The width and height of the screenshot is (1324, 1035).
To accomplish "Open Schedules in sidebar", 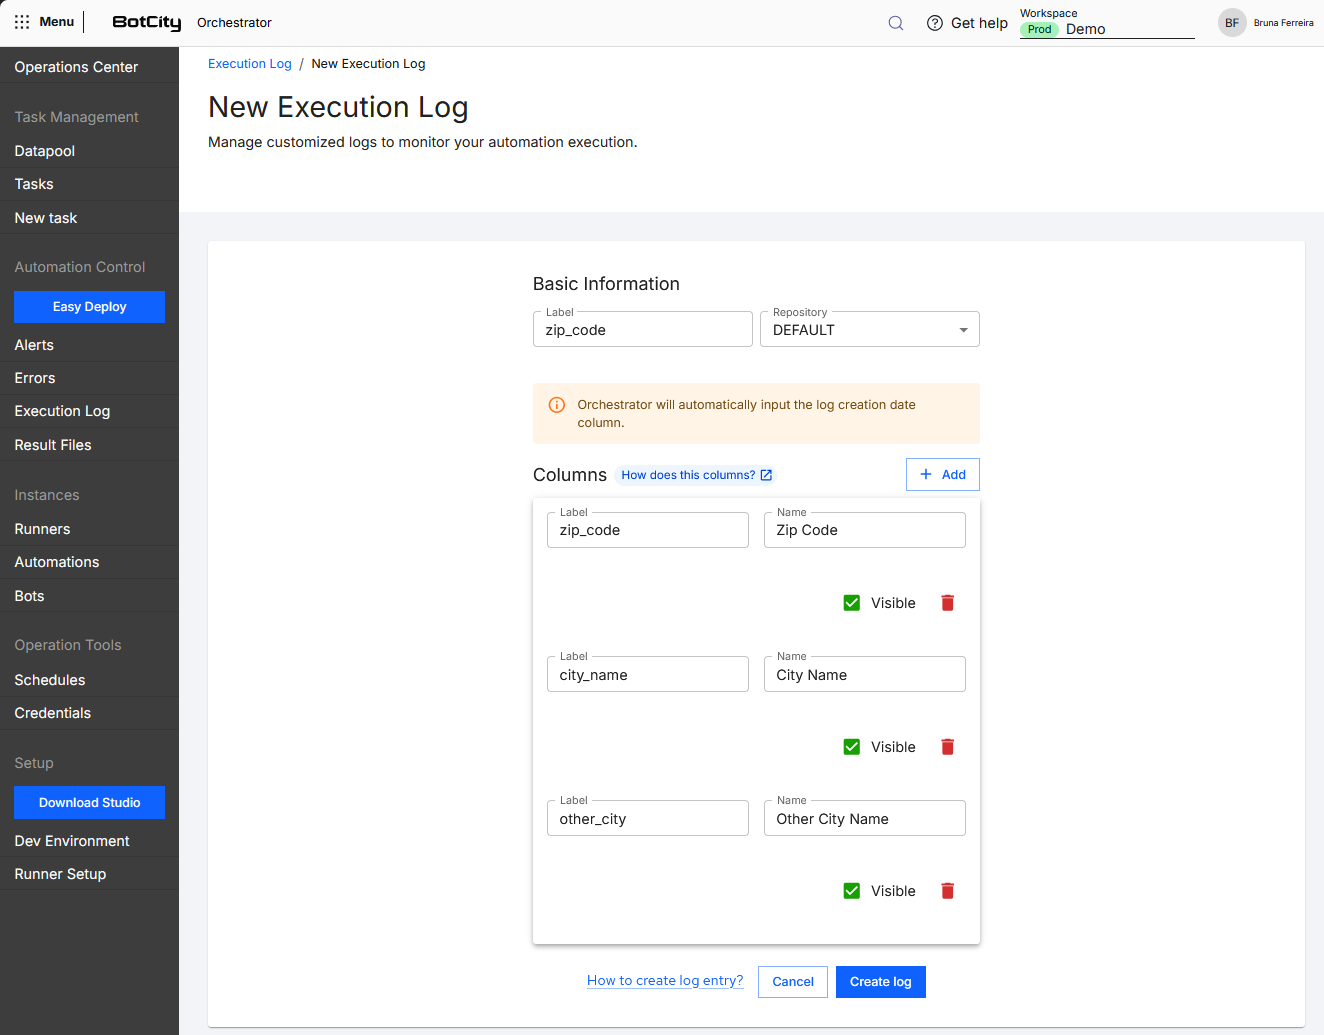I will point(89,680).
